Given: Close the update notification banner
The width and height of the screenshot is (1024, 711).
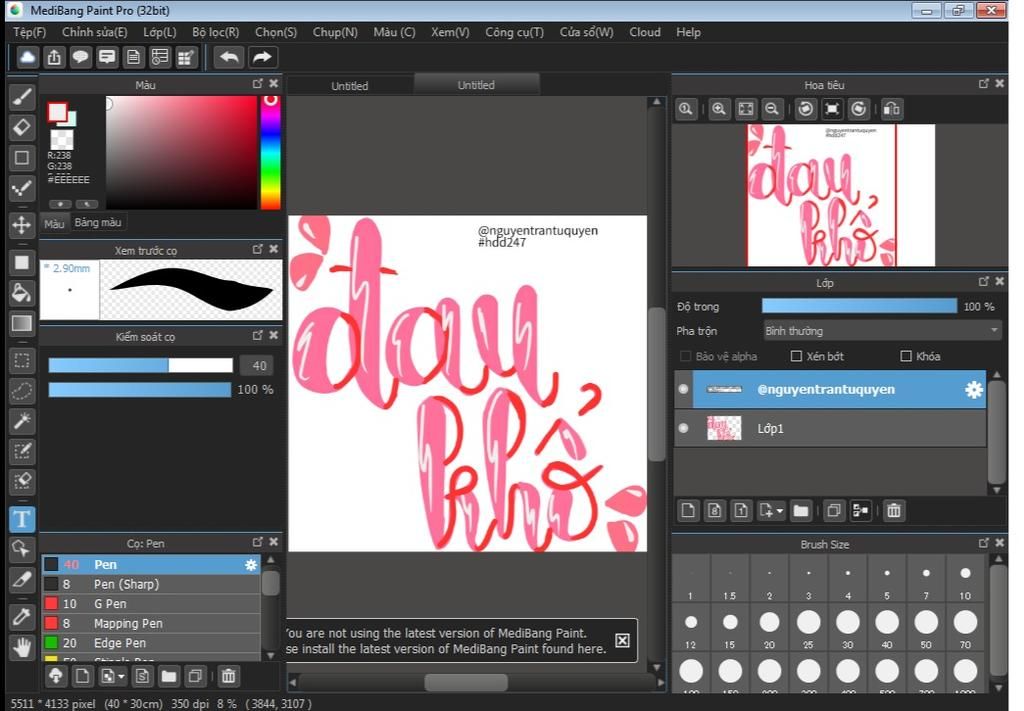Looking at the screenshot, I should [622, 640].
